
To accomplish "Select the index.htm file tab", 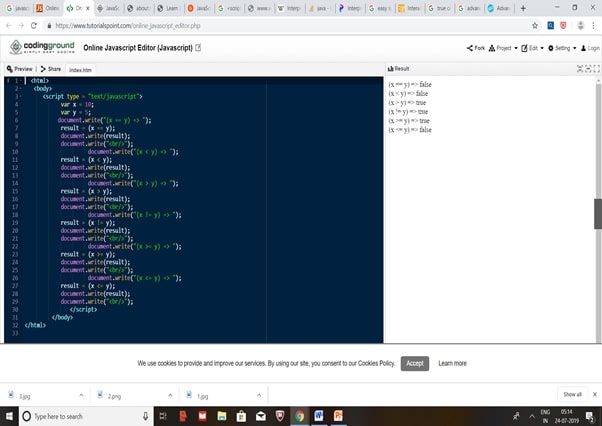I will coord(80,70).
